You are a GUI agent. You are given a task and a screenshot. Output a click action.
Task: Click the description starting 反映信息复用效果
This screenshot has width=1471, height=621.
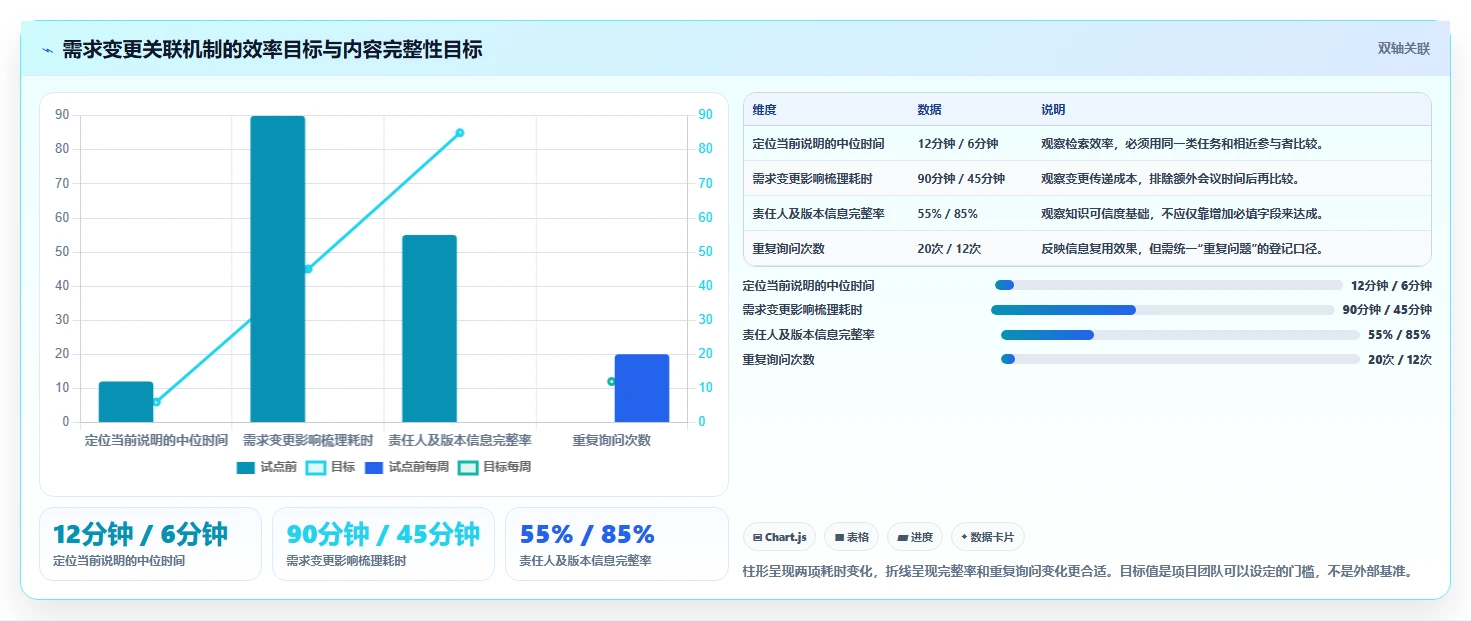(1183, 248)
